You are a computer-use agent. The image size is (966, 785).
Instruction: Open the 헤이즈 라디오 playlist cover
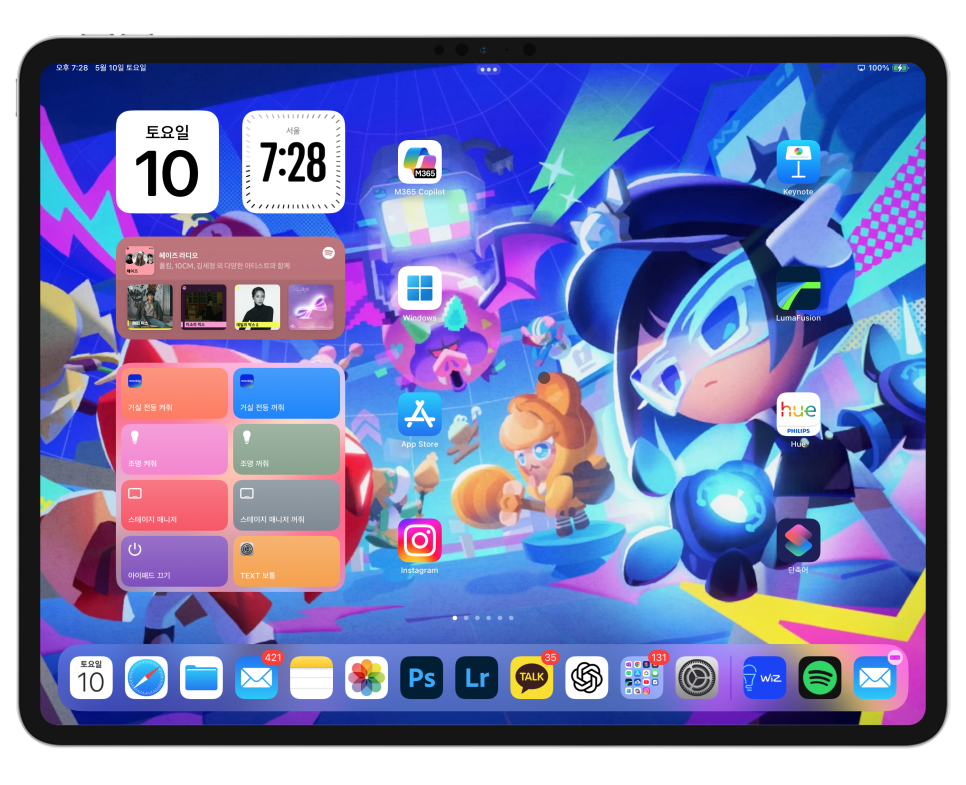[x=140, y=261]
